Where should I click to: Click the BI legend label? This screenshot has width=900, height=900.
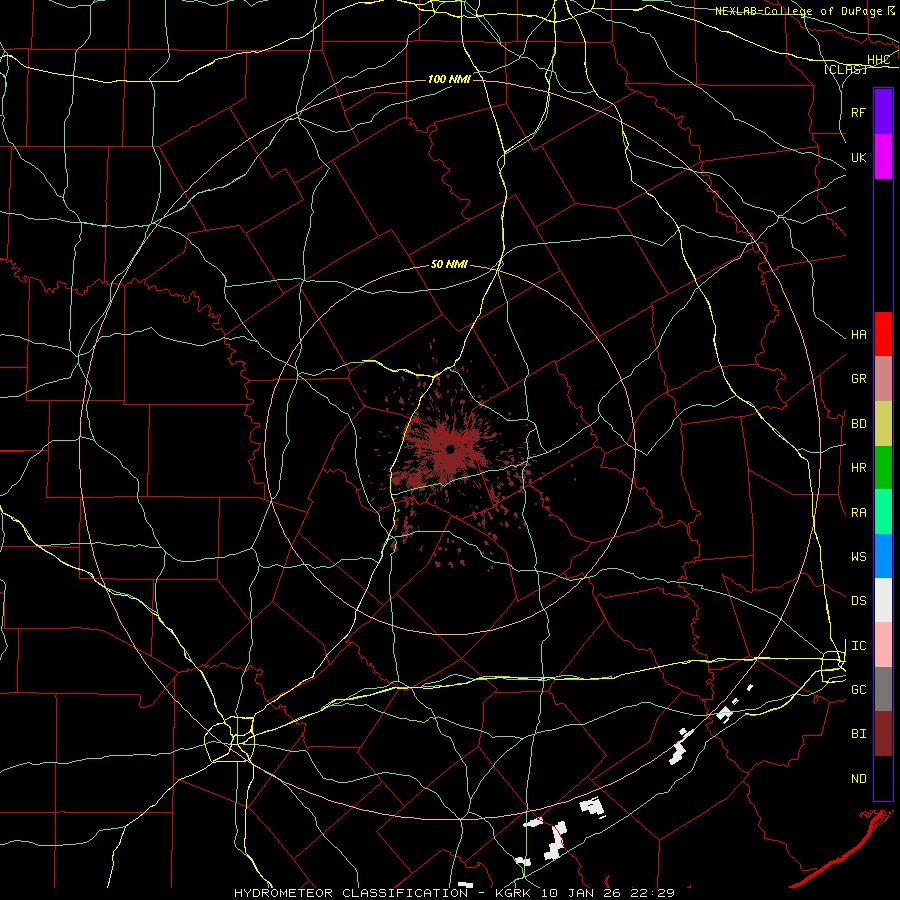pos(858,734)
